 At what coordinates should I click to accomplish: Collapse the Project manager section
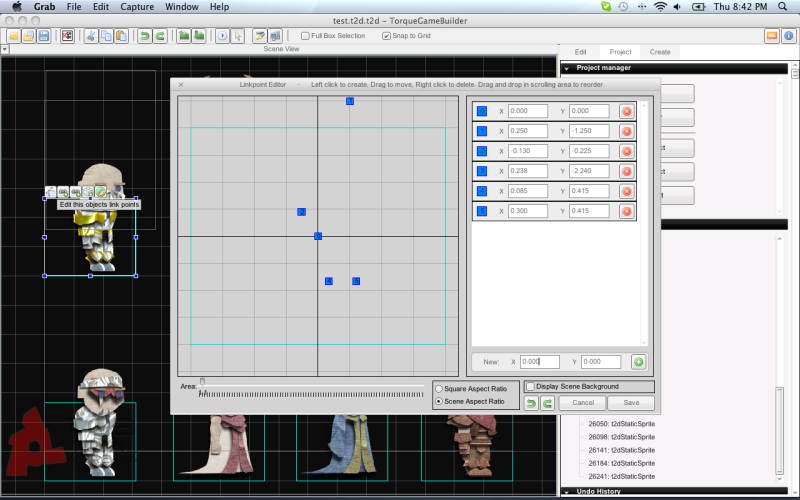point(566,68)
